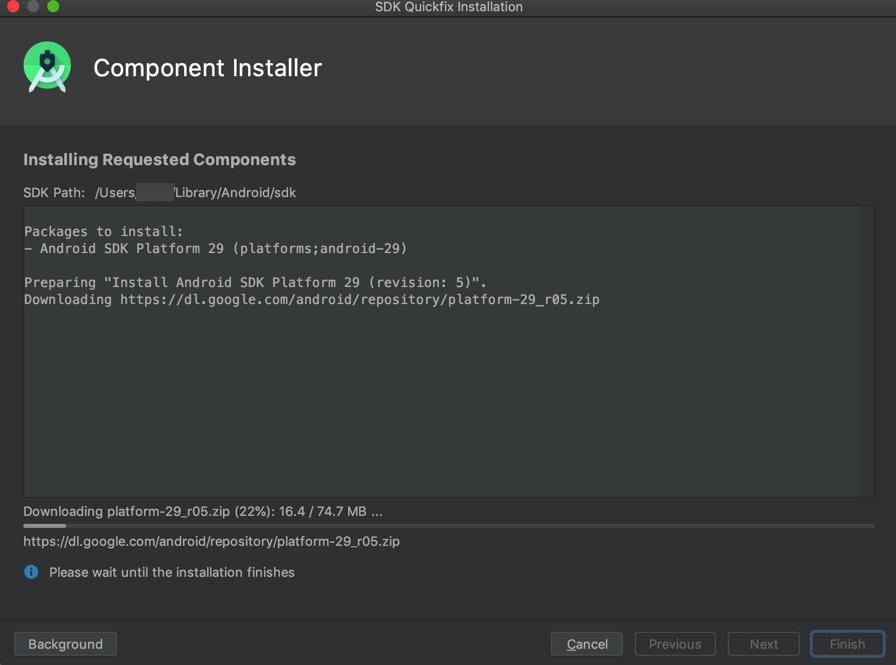Click the blue info icon
Screen dimensions: 896x665
(31, 572)
